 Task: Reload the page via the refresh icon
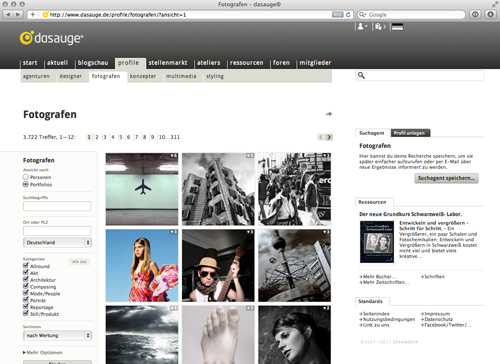coord(348,15)
